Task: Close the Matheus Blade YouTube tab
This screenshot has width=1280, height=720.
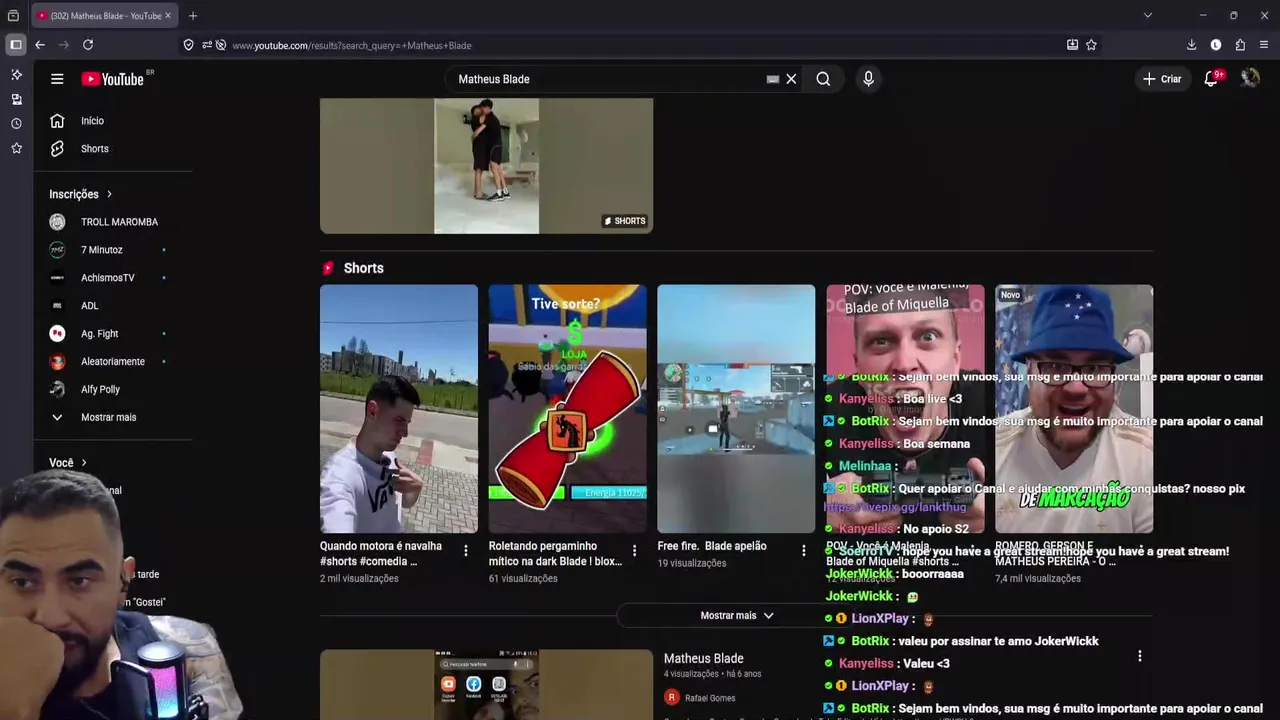Action: 168,16
